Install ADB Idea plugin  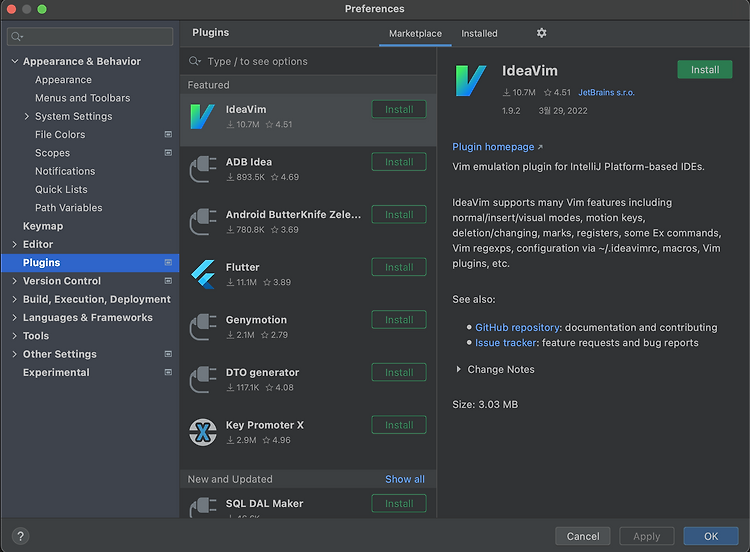point(399,162)
